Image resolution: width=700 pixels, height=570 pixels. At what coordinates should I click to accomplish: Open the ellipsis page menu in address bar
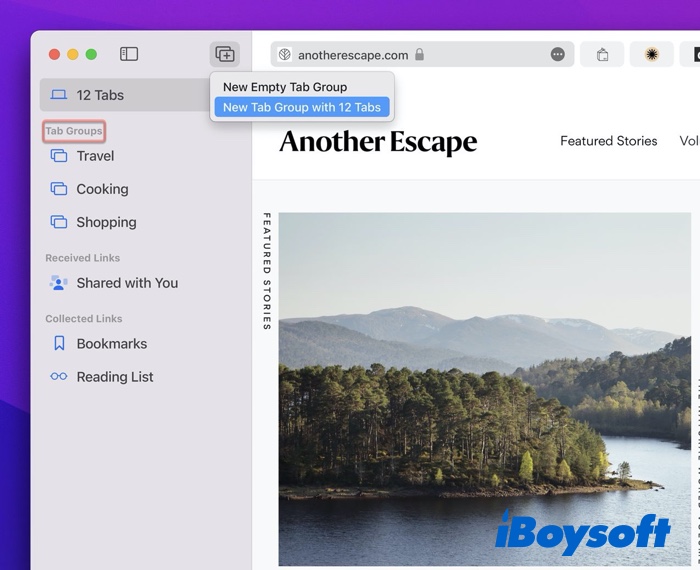pyautogui.click(x=558, y=55)
